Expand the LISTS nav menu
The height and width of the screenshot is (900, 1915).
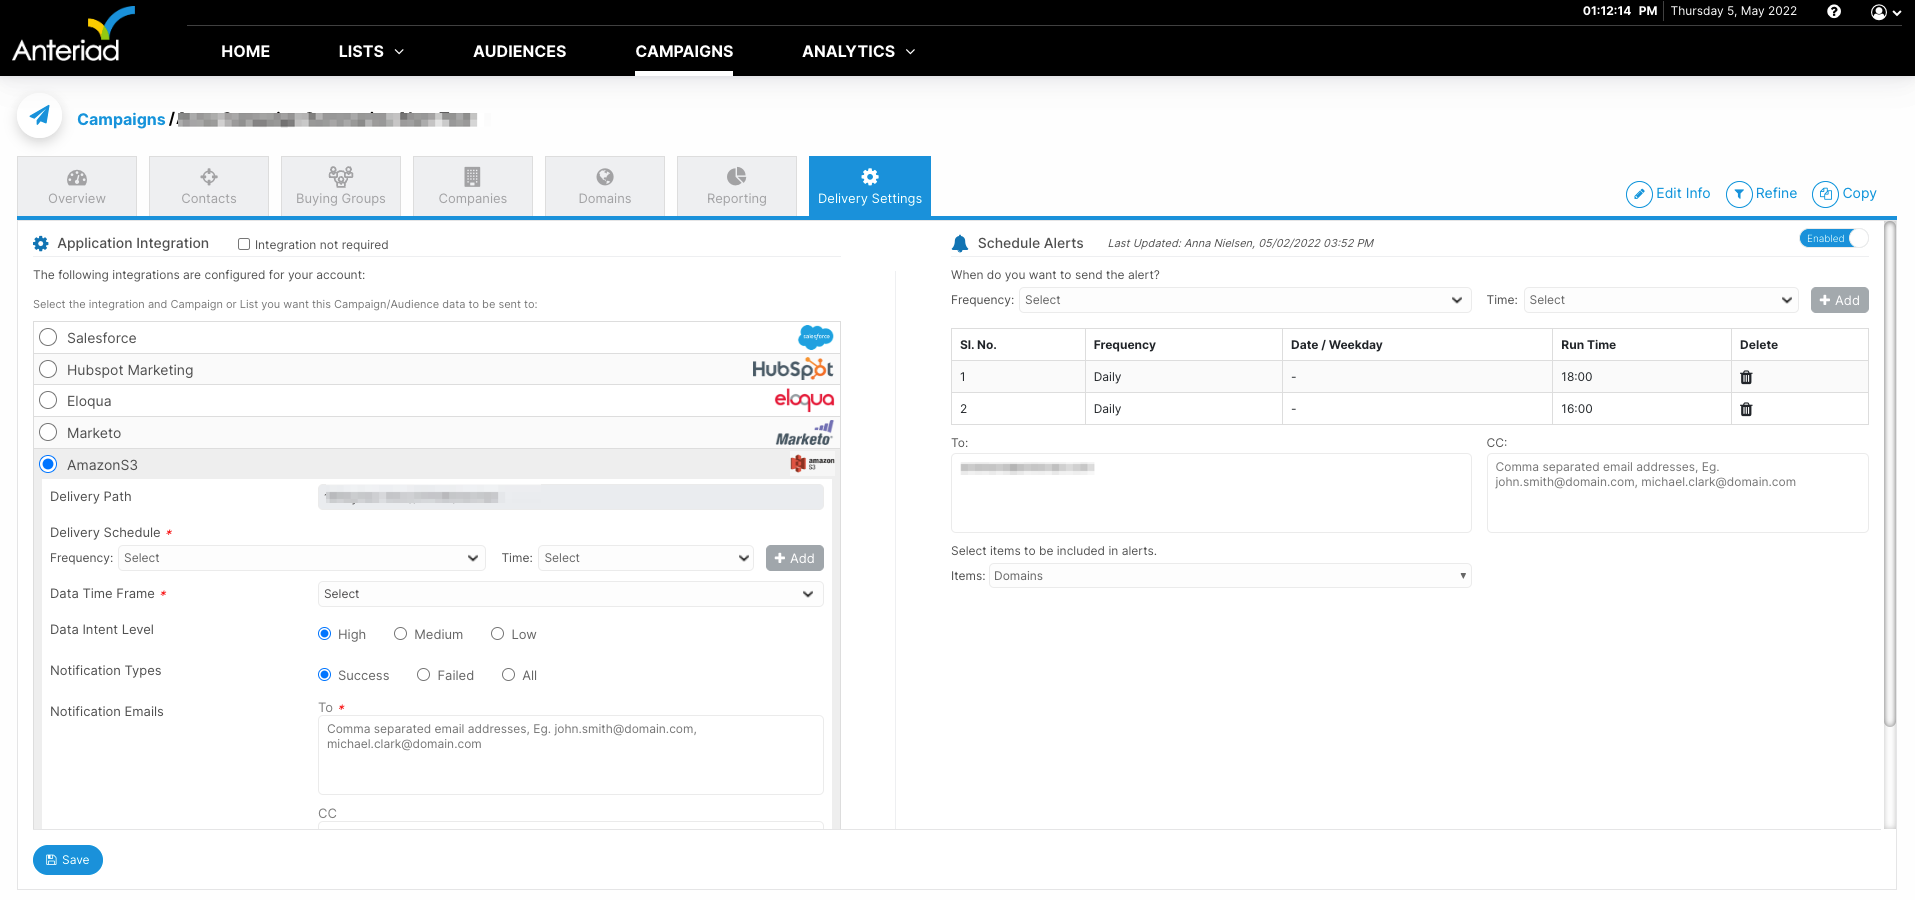click(371, 51)
